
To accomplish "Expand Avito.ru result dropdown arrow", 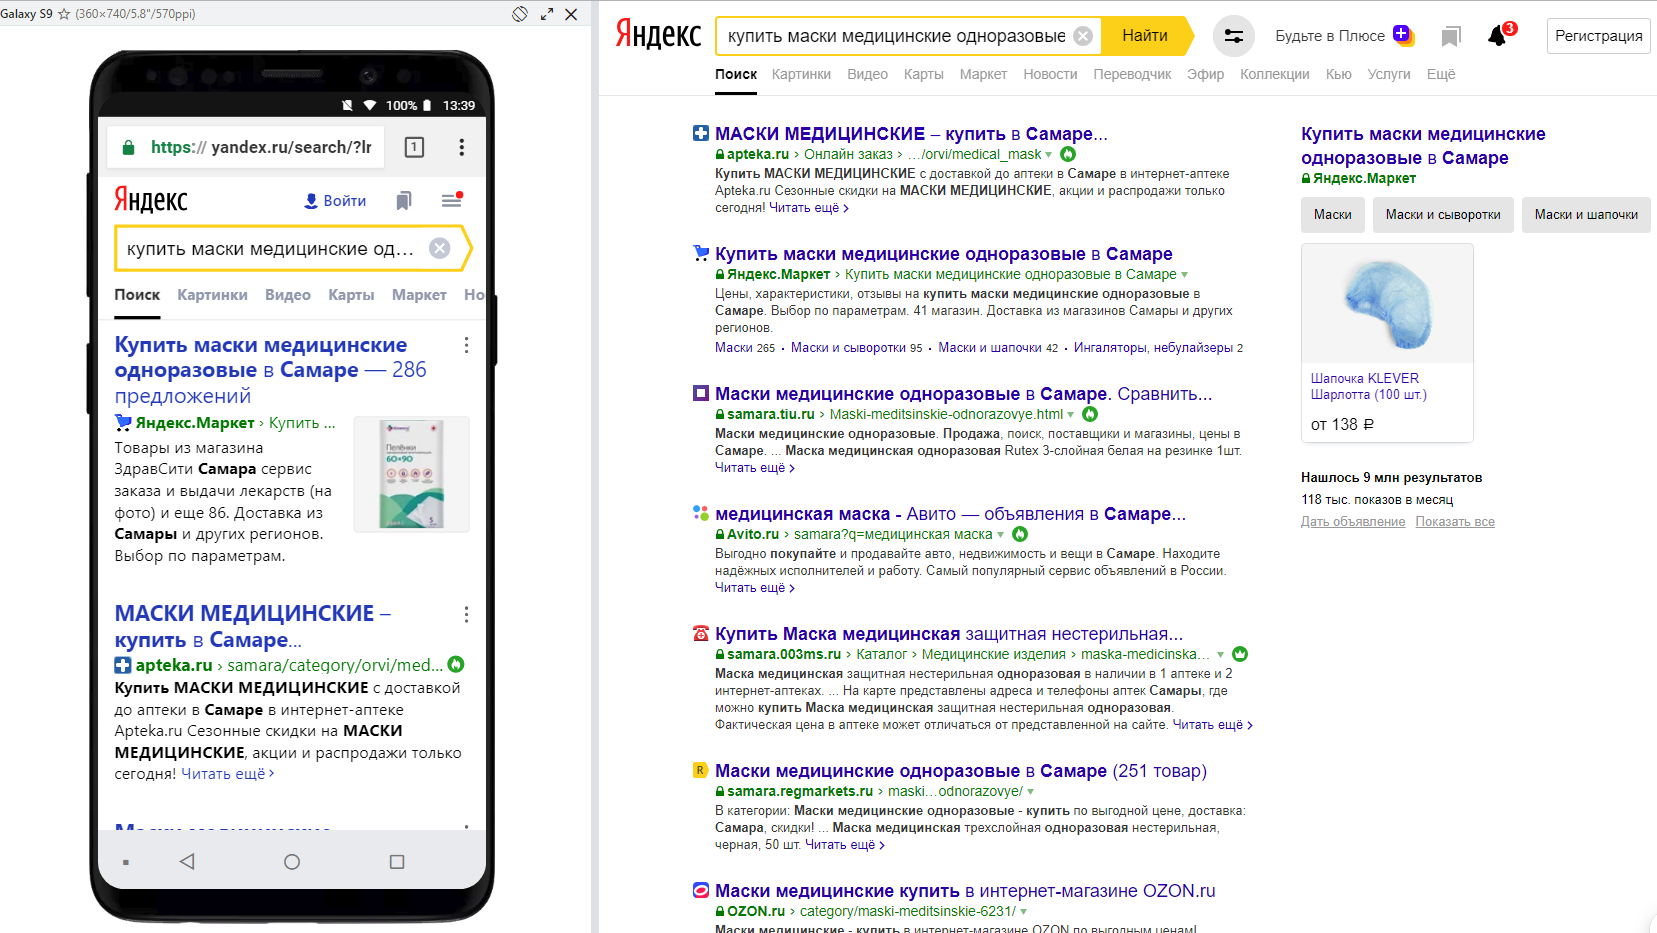I will click(x=1000, y=535).
